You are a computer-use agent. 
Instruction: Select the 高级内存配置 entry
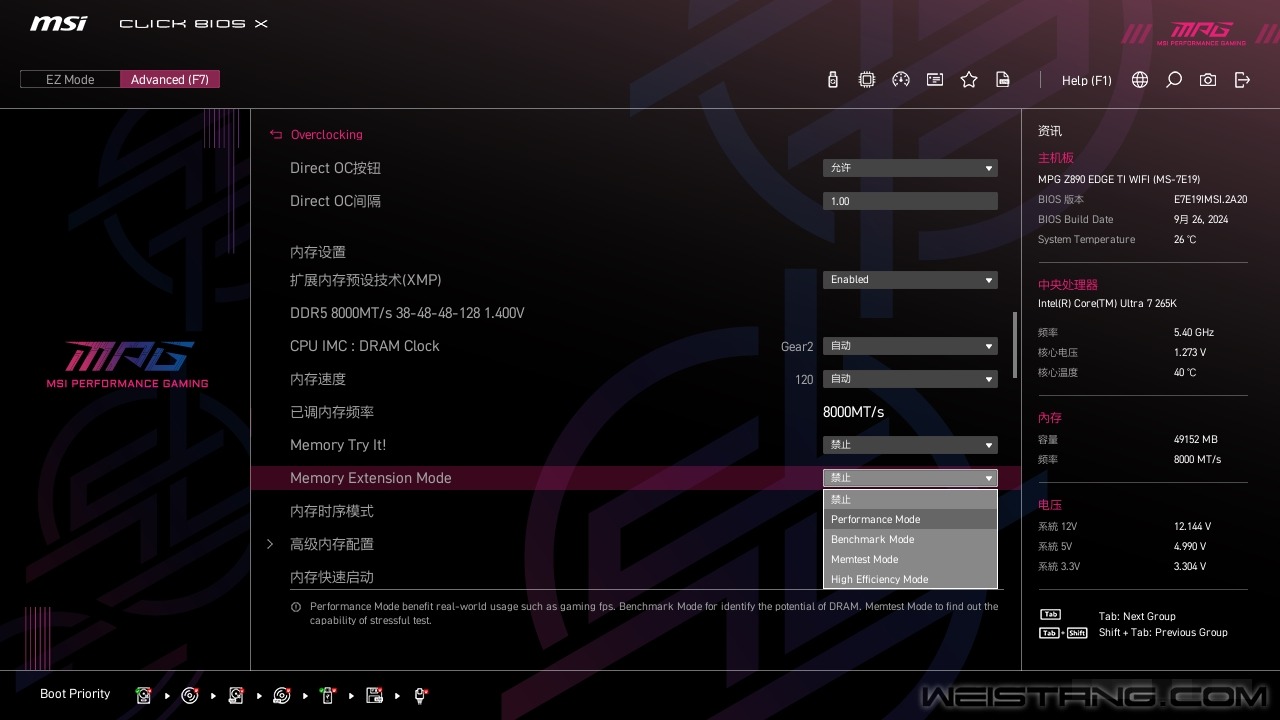pos(331,544)
